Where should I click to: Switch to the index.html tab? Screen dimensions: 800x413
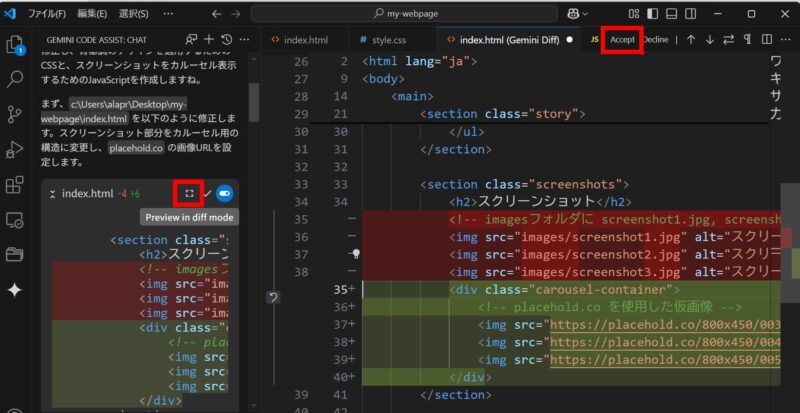click(x=306, y=40)
